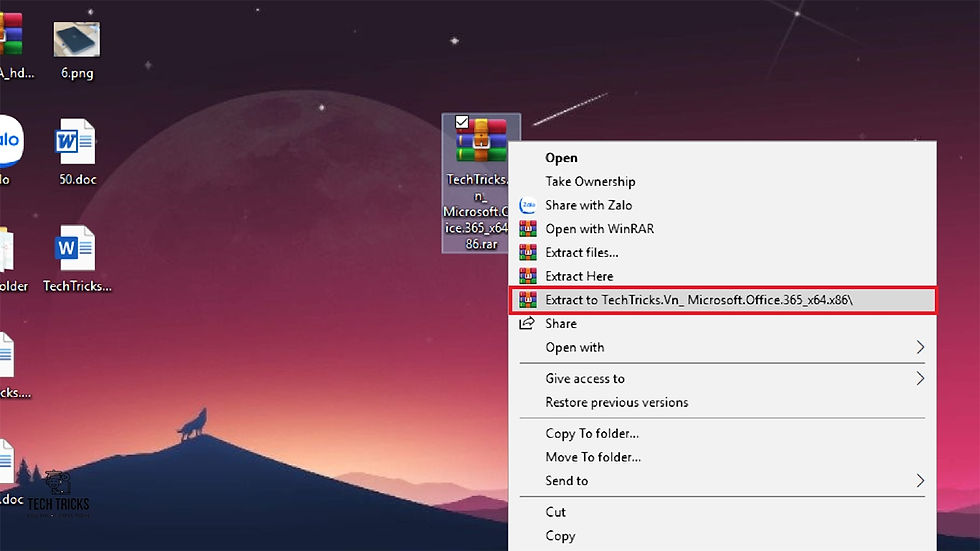Open the Open with submenu entry
Screen dimensions: 980x551
(722, 347)
